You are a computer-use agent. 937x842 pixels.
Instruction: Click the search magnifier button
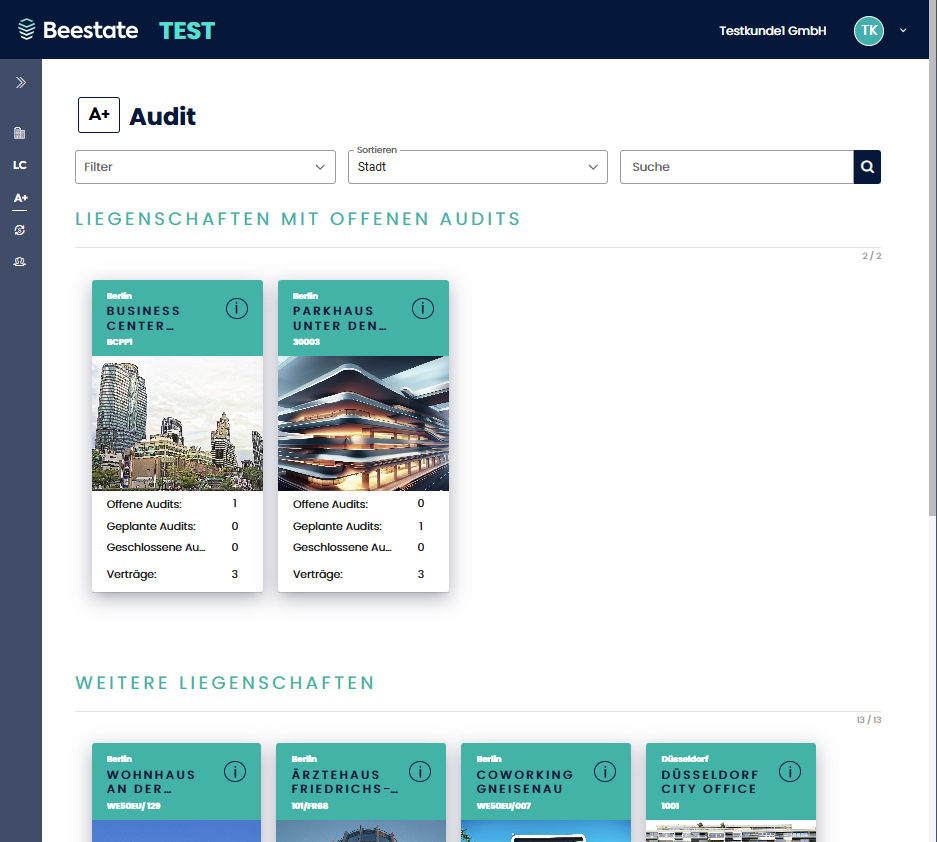pyautogui.click(x=867, y=167)
